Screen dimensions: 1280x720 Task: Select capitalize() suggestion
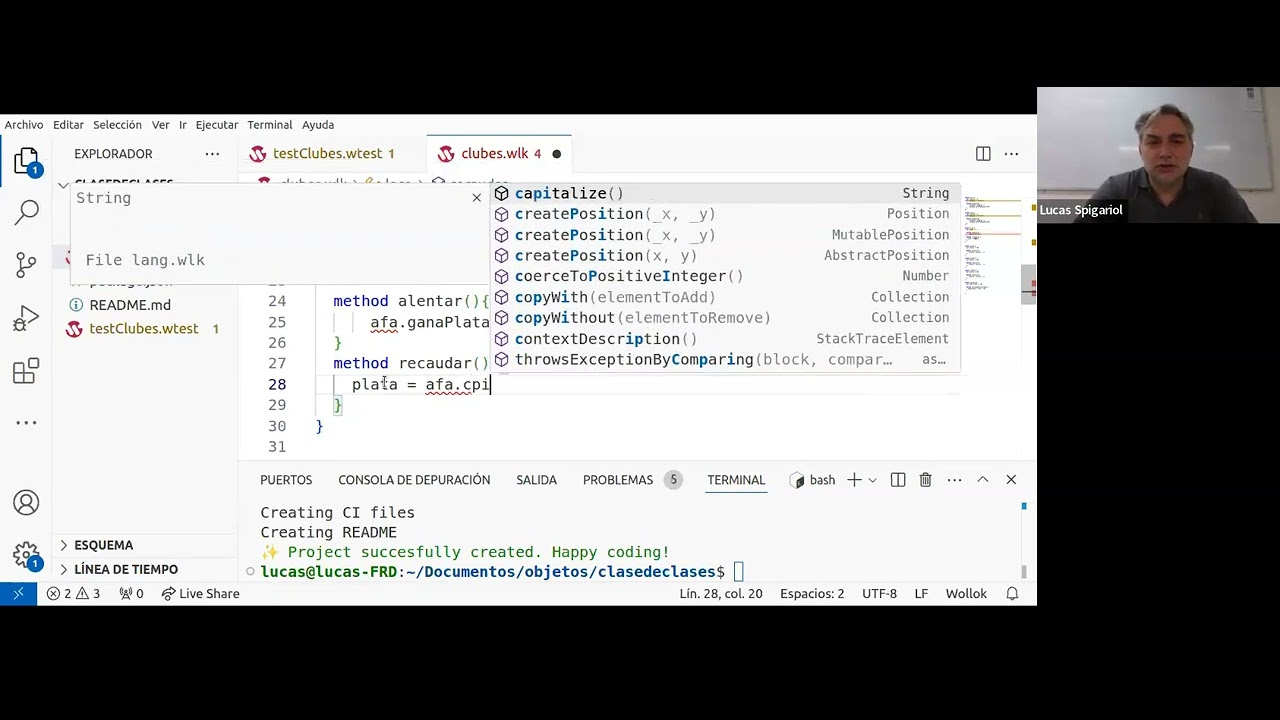(724, 193)
